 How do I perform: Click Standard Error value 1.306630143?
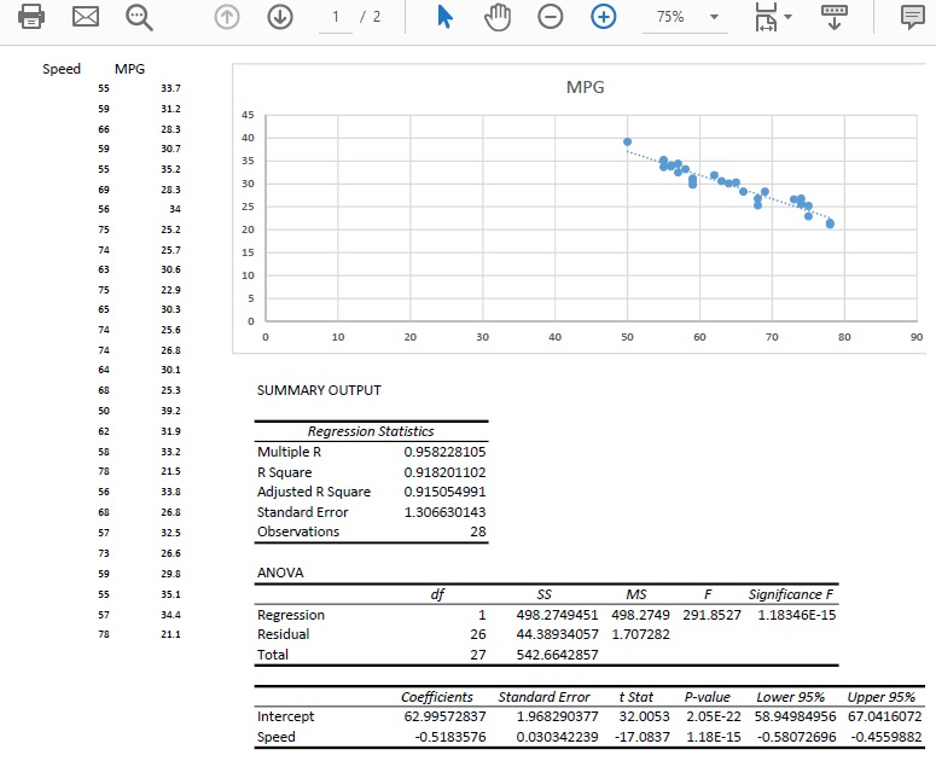(x=445, y=512)
